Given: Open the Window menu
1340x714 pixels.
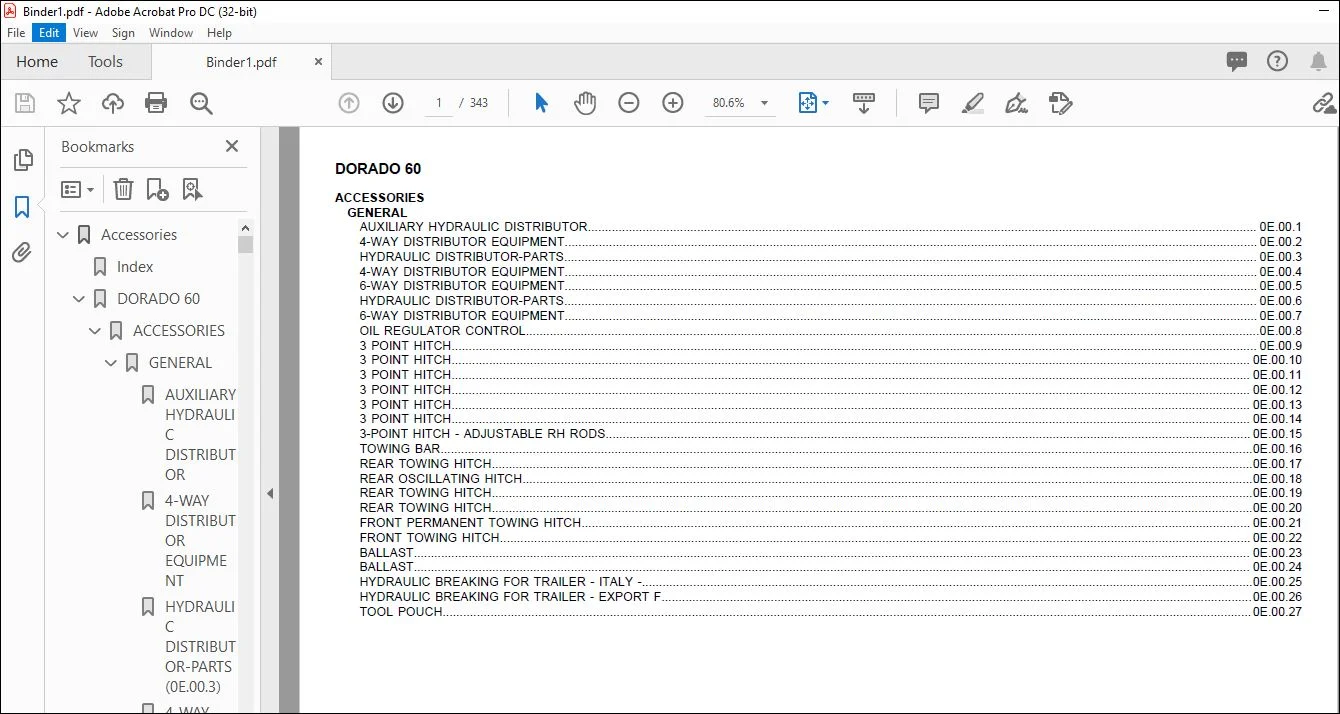Looking at the screenshot, I should [171, 33].
